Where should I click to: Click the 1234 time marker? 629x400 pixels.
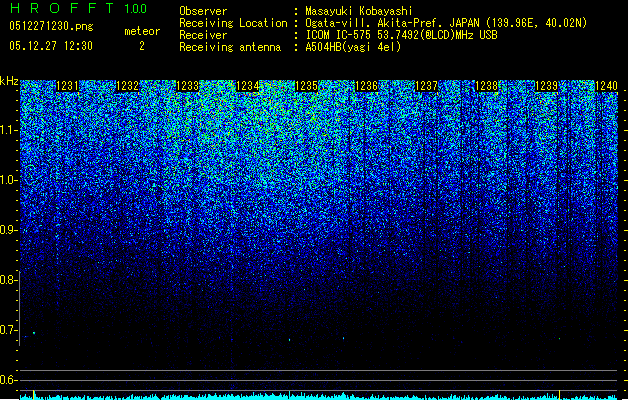[x=248, y=86]
